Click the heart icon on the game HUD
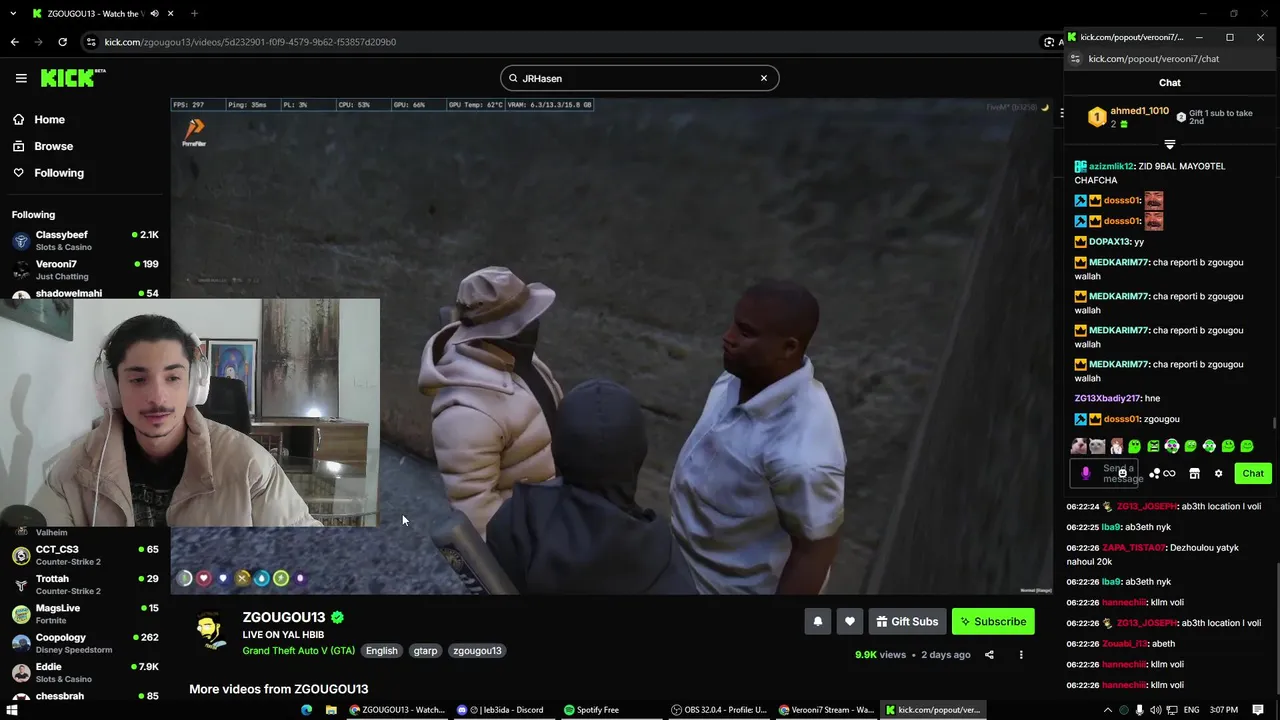The image size is (1280, 720). click(x=203, y=578)
